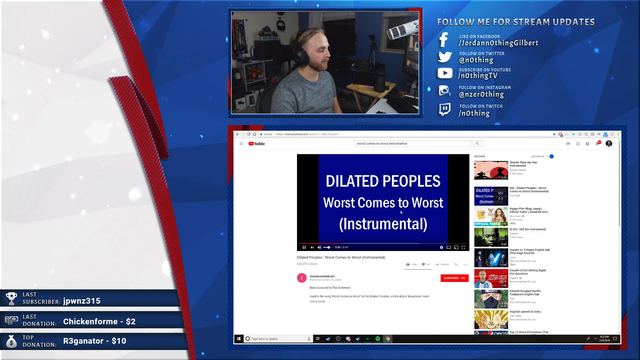Click the Facebook /JordannOthingGilbert overlay entry
The height and width of the screenshot is (360, 640).
click(x=488, y=40)
